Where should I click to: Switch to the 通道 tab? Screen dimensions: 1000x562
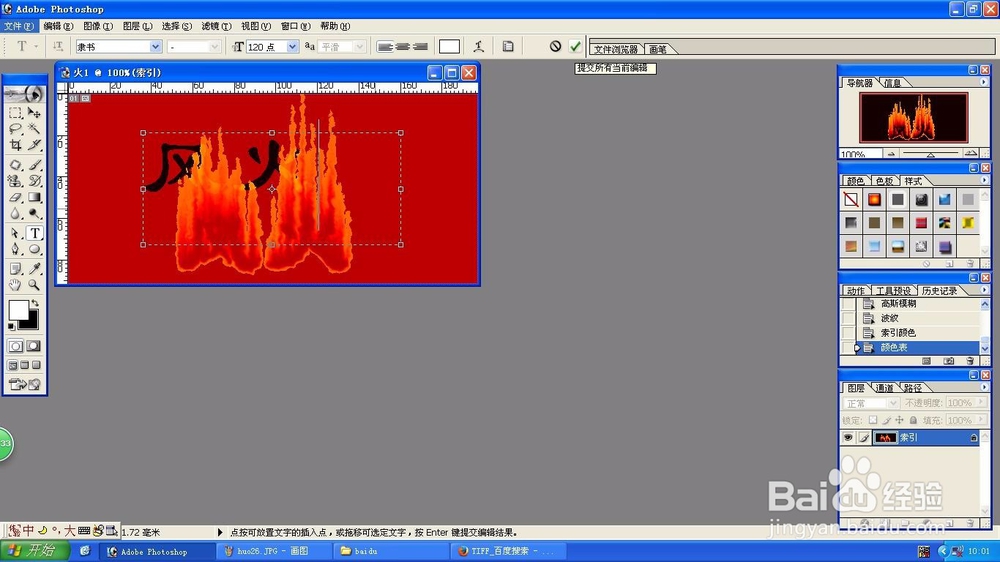click(x=884, y=388)
